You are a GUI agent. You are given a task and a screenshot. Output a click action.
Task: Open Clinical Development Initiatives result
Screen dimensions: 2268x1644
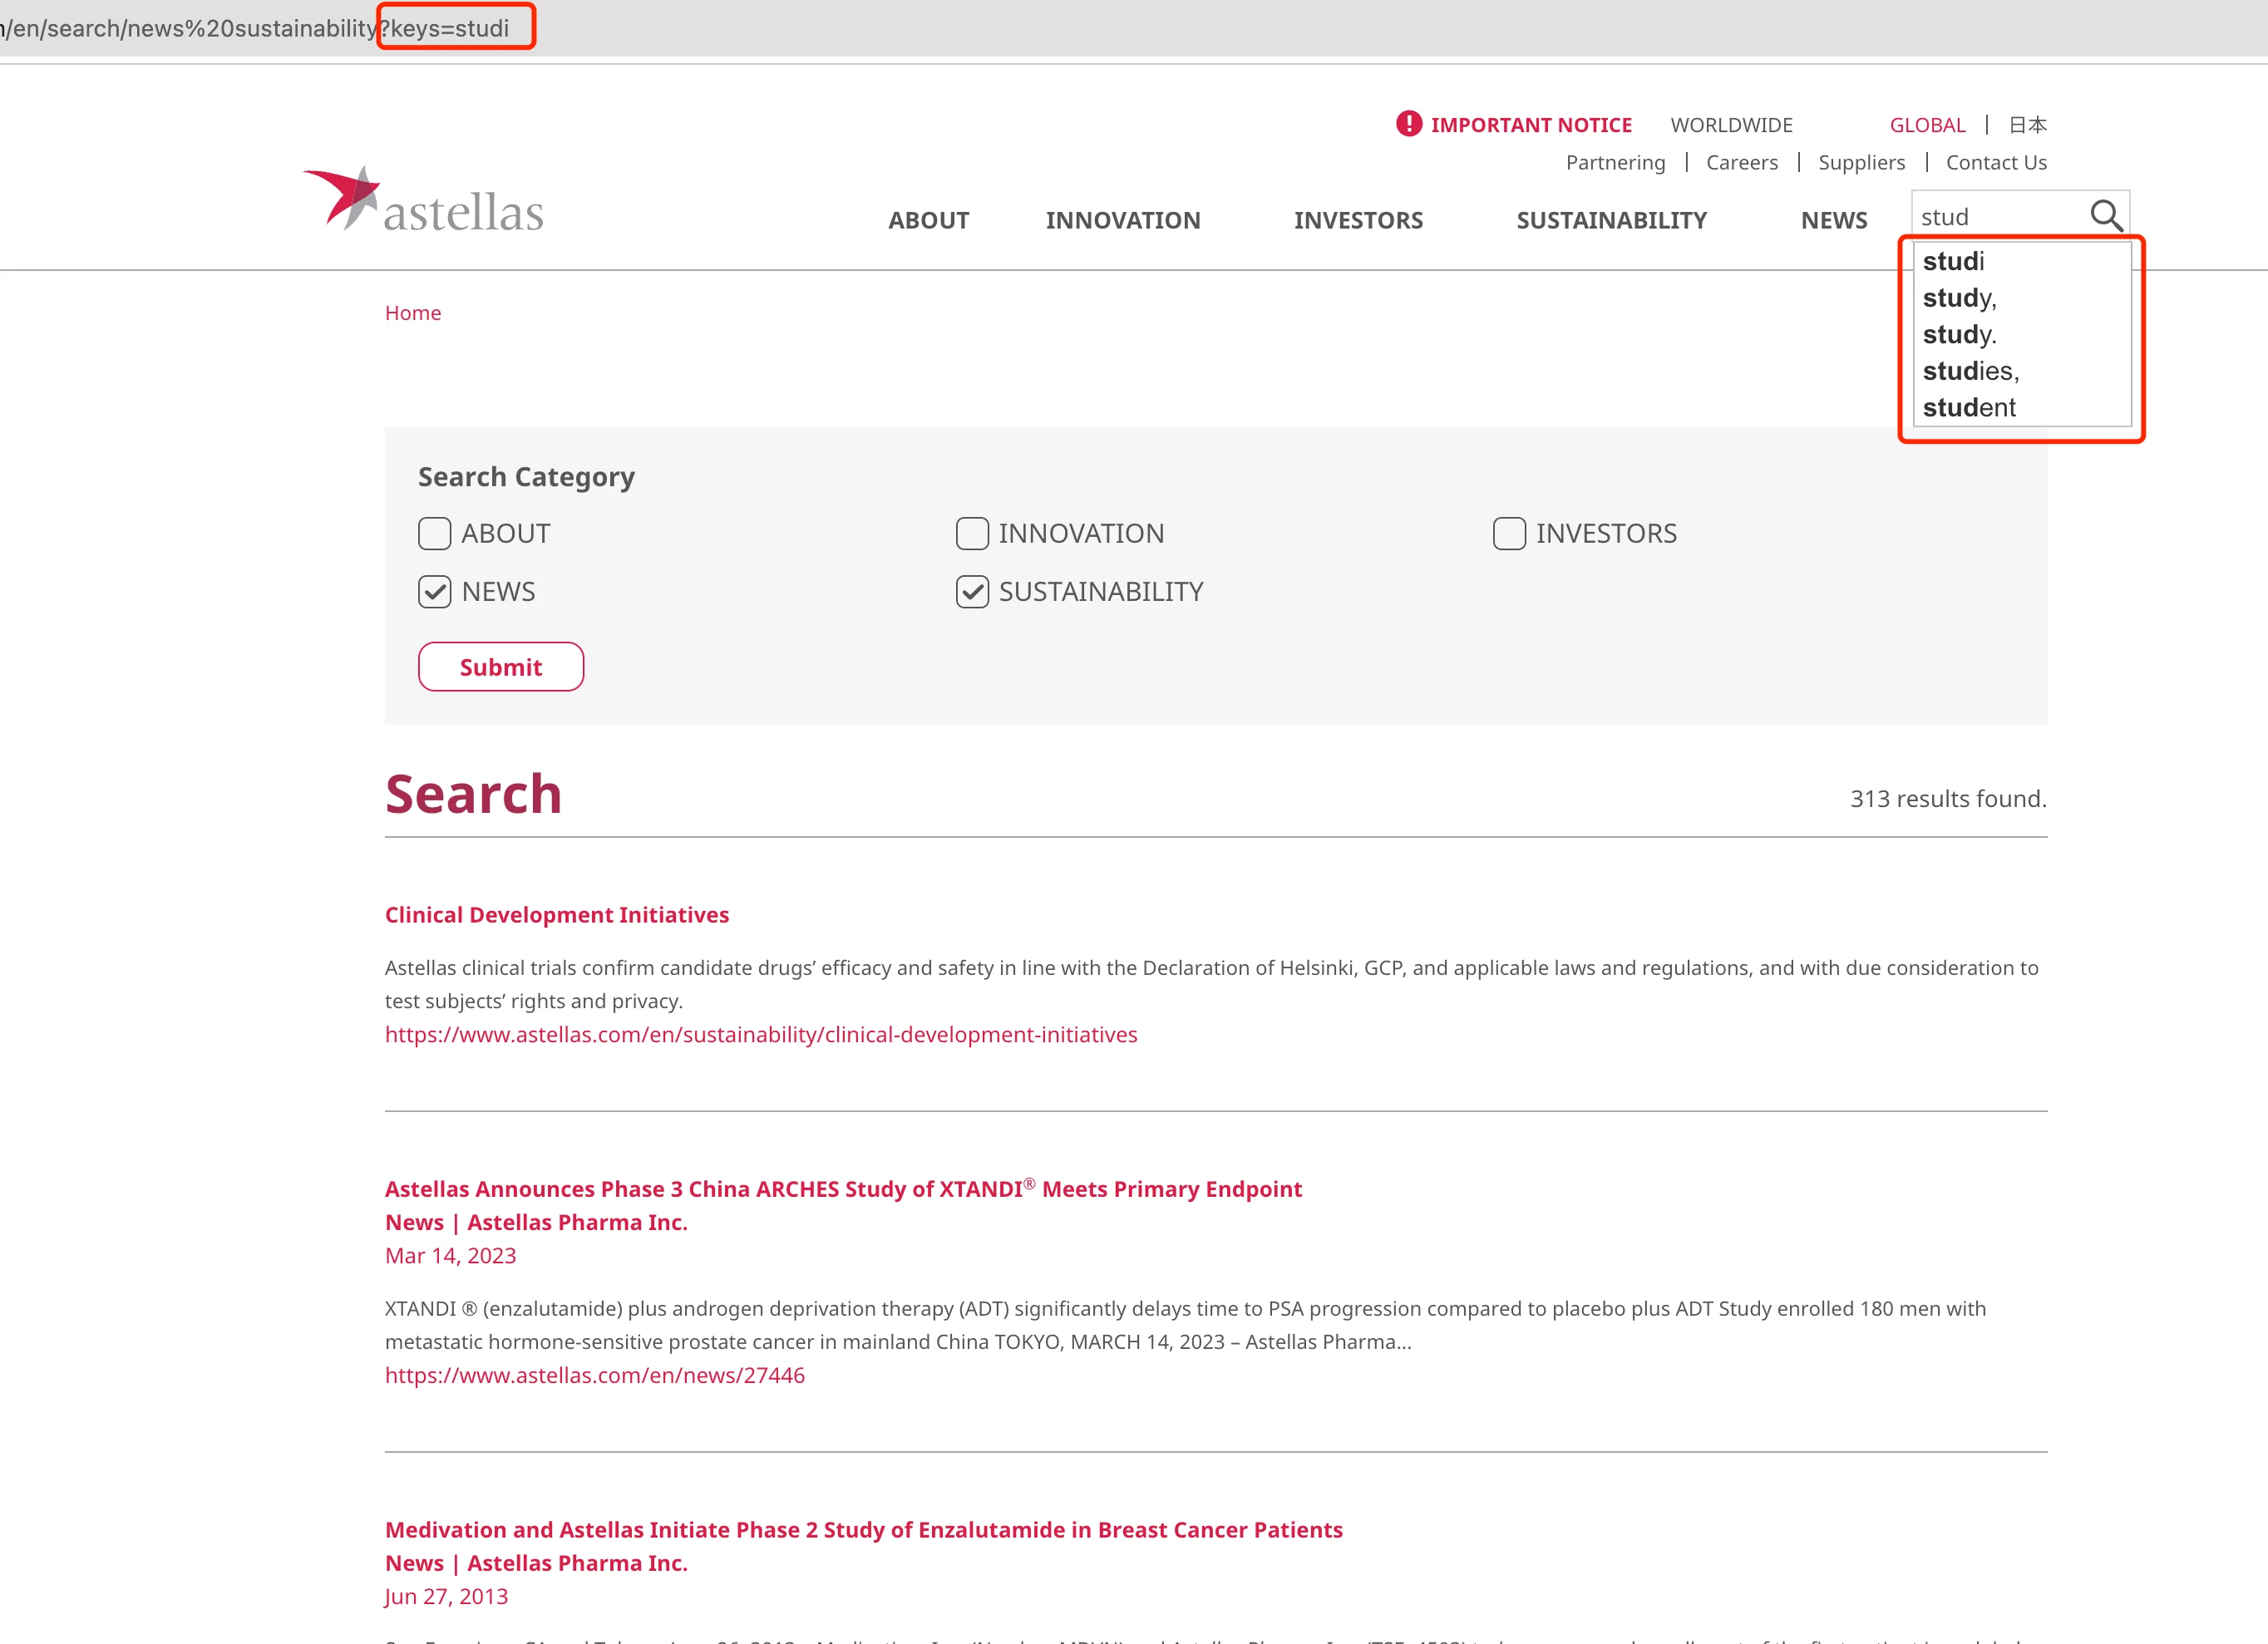[x=556, y=915]
